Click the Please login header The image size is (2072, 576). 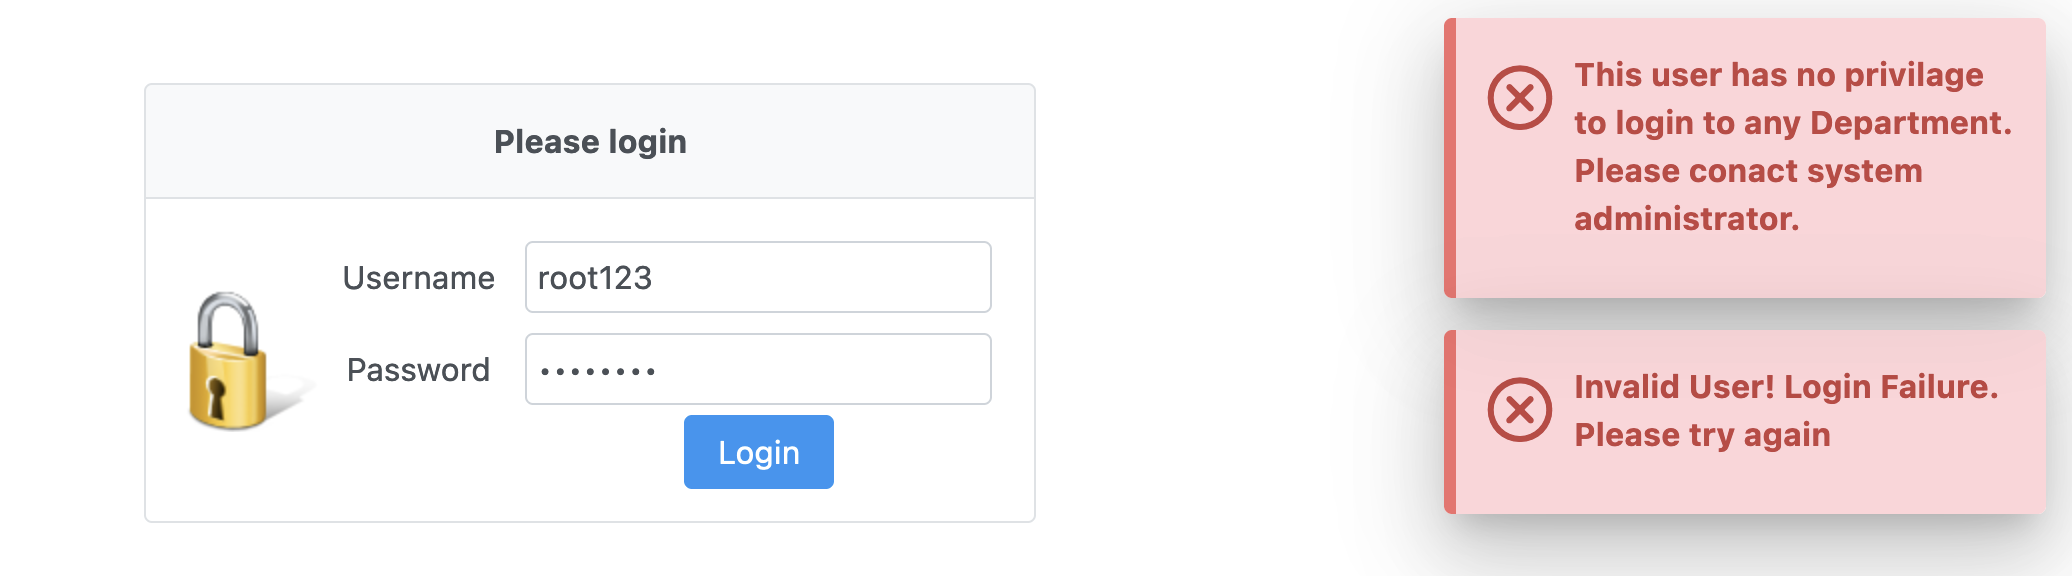pos(591,141)
